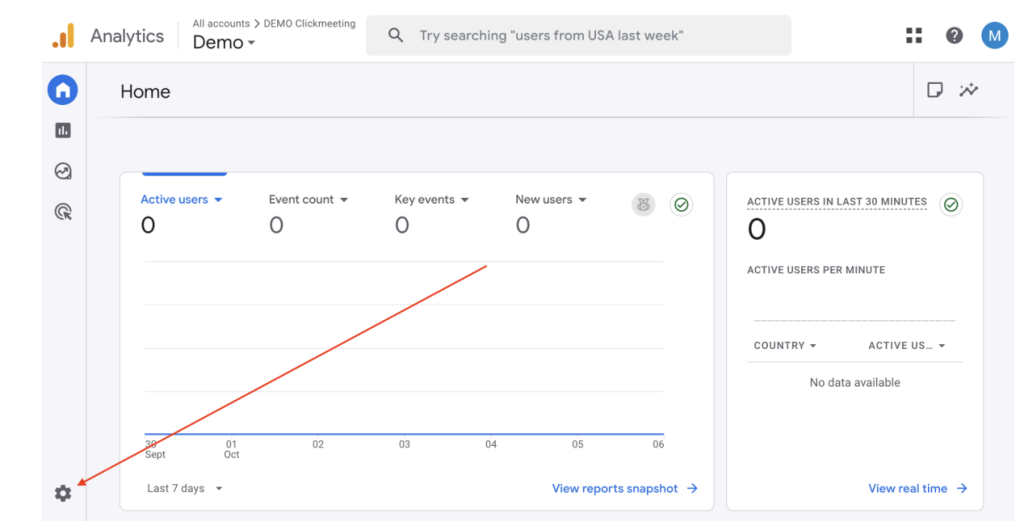Click the green check in realtime card
1024x522 pixels.
pos(951,204)
